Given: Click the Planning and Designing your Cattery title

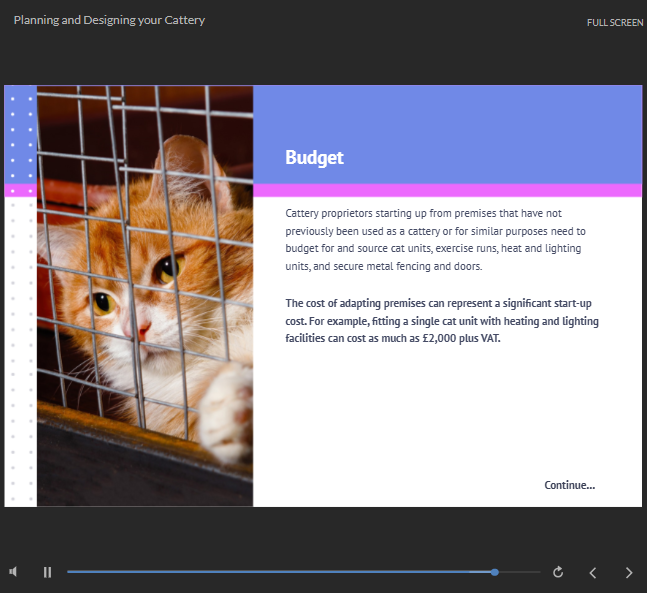Looking at the screenshot, I should [109, 20].
